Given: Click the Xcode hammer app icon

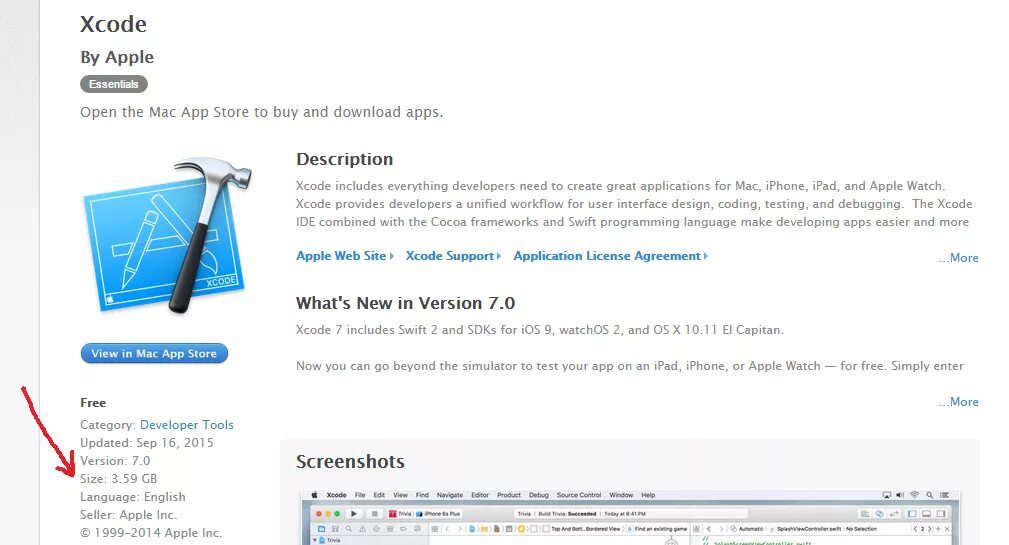Looking at the screenshot, I should pyautogui.click(x=167, y=236).
